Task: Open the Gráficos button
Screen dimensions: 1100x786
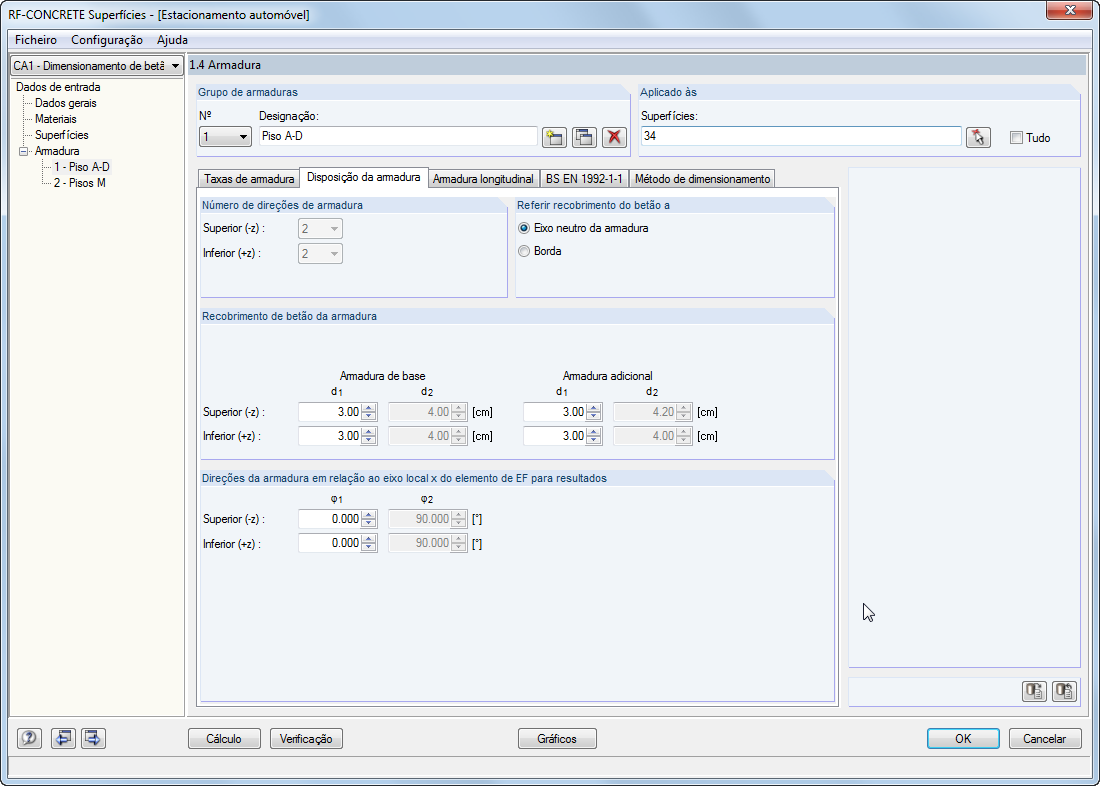Action: tap(557, 738)
